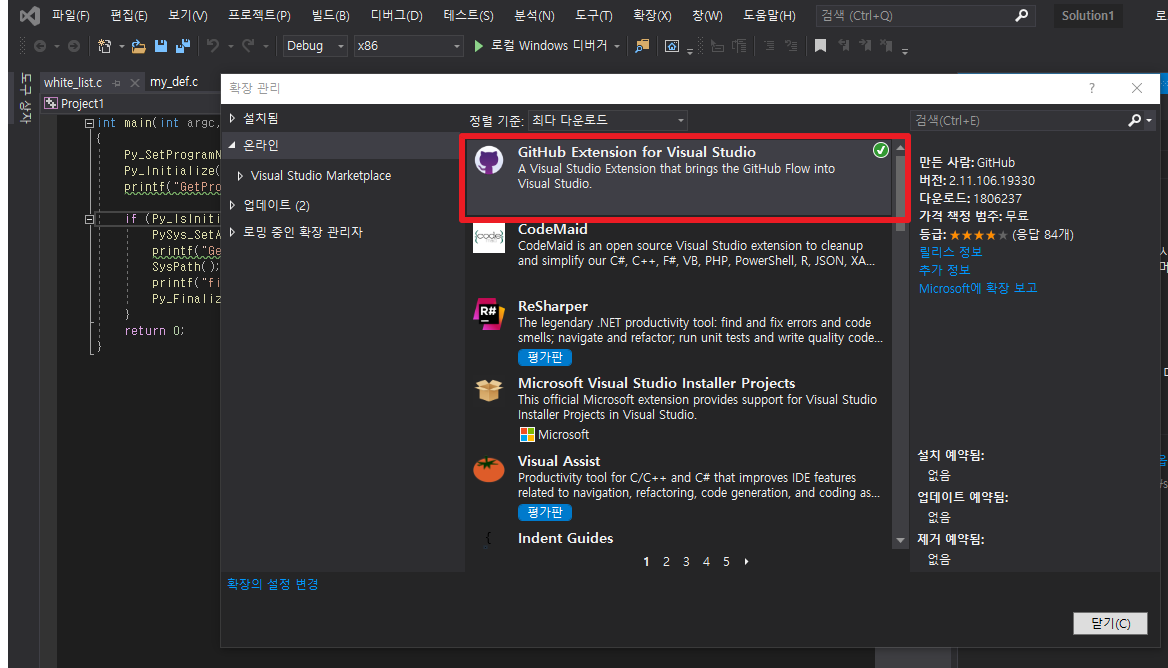Click the extension list scrollbar down arrow
Image resolution: width=1168 pixels, height=668 pixels.
[900, 540]
